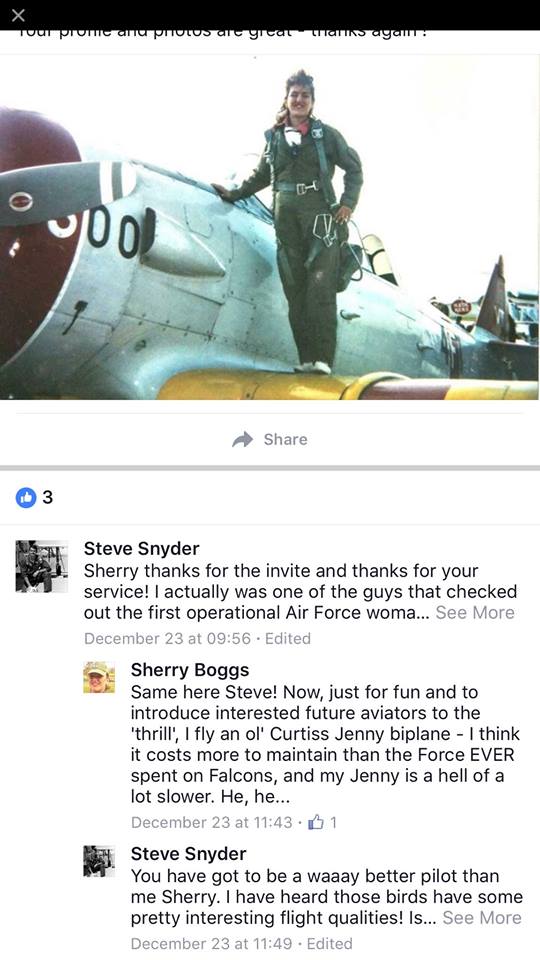View the pilot on airplane photo

pyautogui.click(x=269, y=227)
